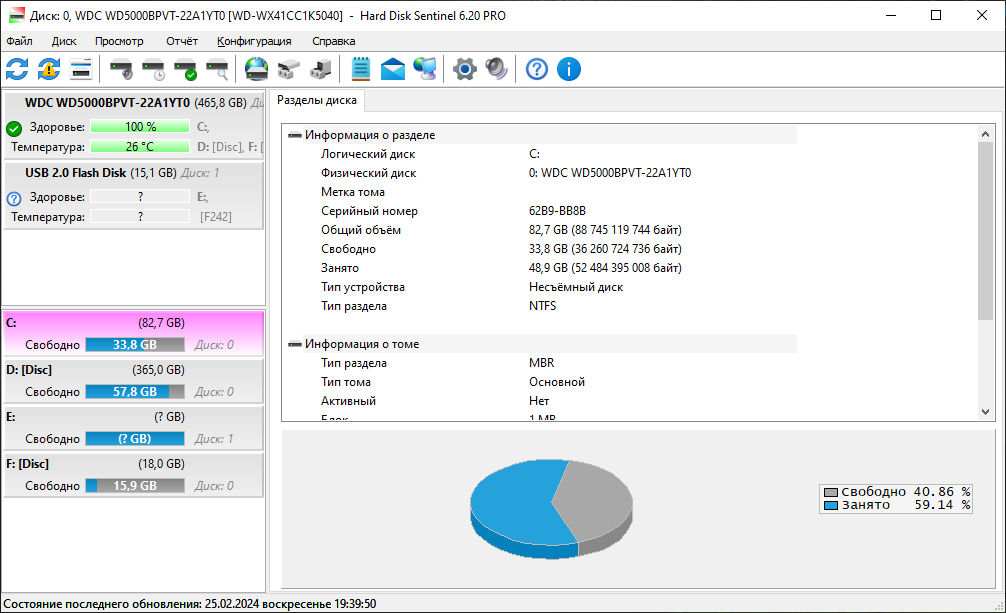This screenshot has height=613, width=1006.
Task: Open the Справка menu
Action: coord(334,41)
